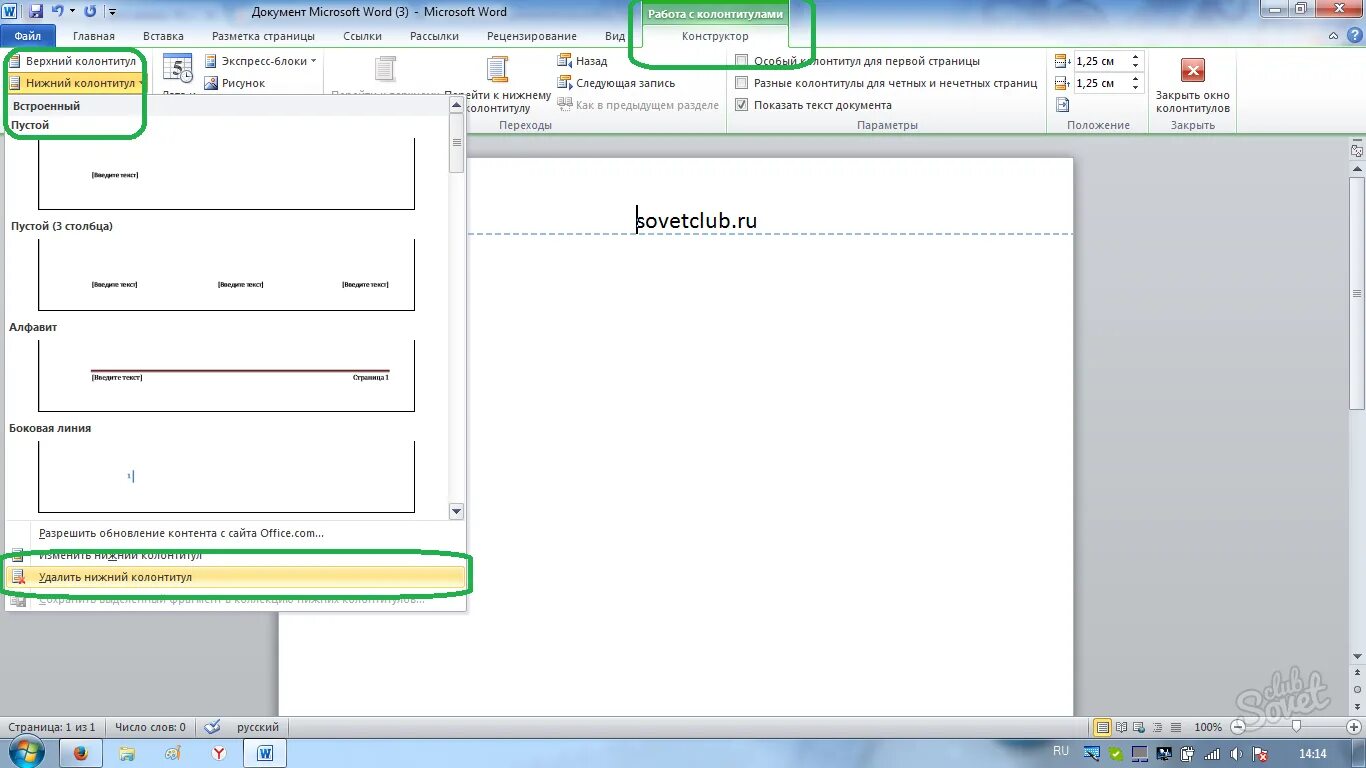
Task: Click insert alignment tab icon in Положение
Action: [1062, 105]
